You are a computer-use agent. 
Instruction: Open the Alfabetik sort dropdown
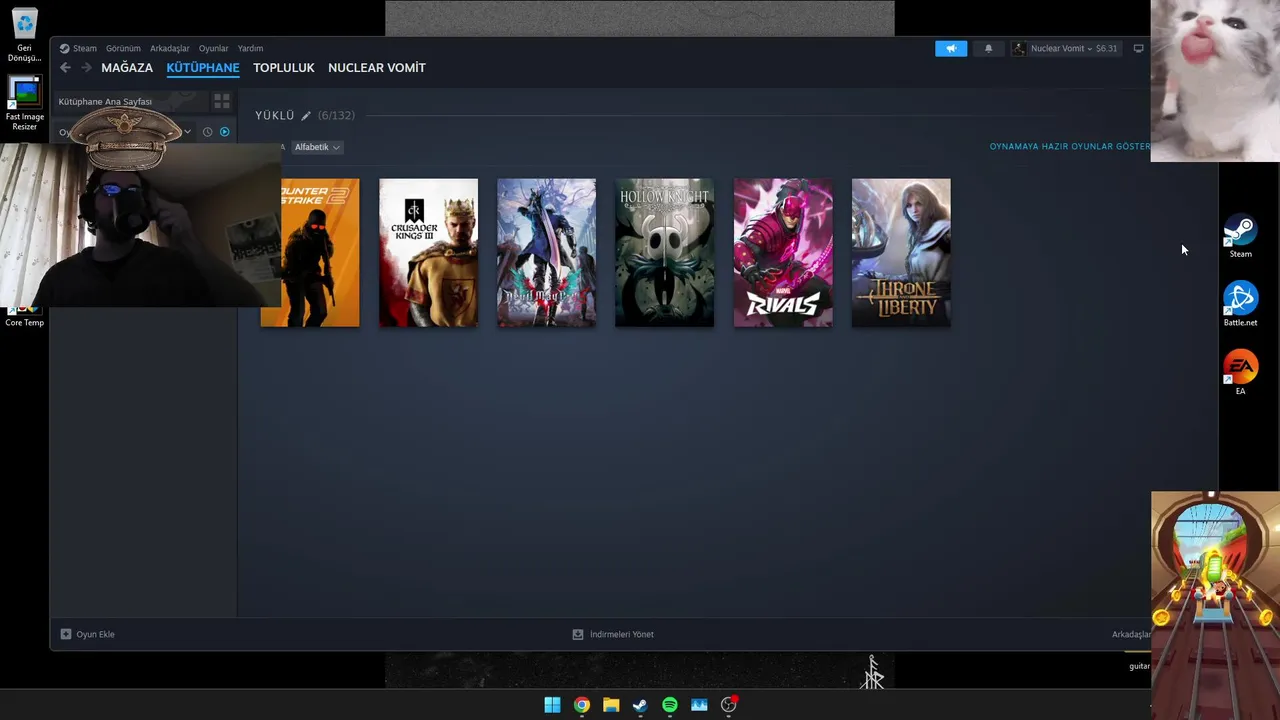pyautogui.click(x=317, y=147)
